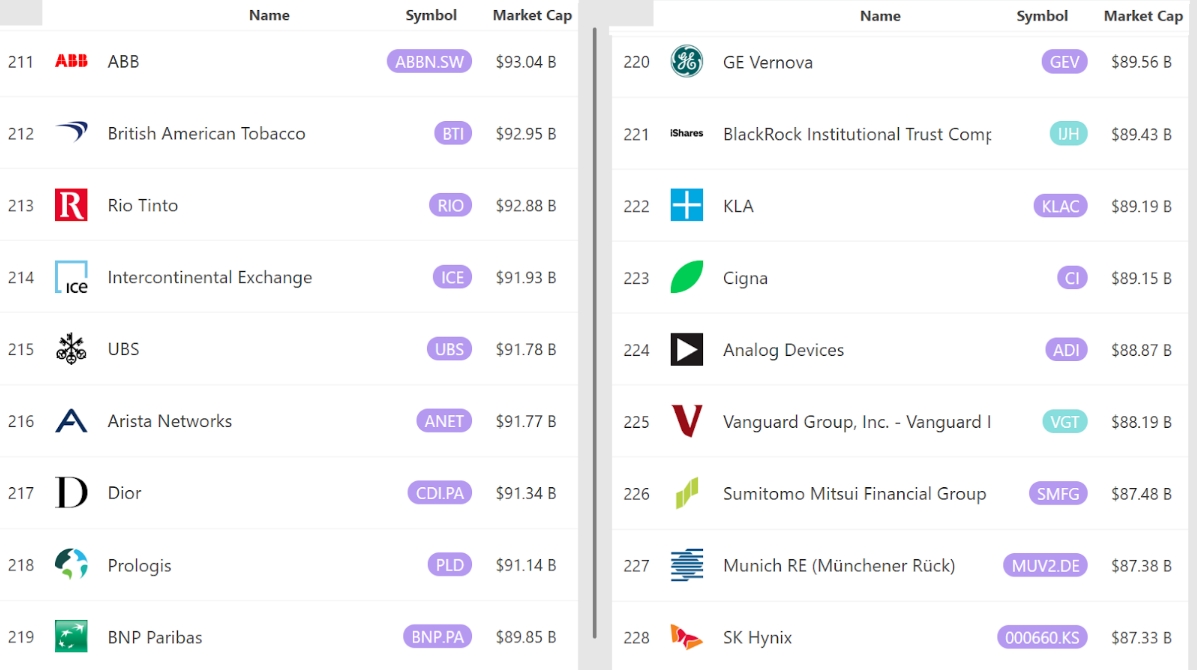Viewport: 1197px width, 670px height.
Task: Click the Dior D logo
Action: click(x=71, y=493)
